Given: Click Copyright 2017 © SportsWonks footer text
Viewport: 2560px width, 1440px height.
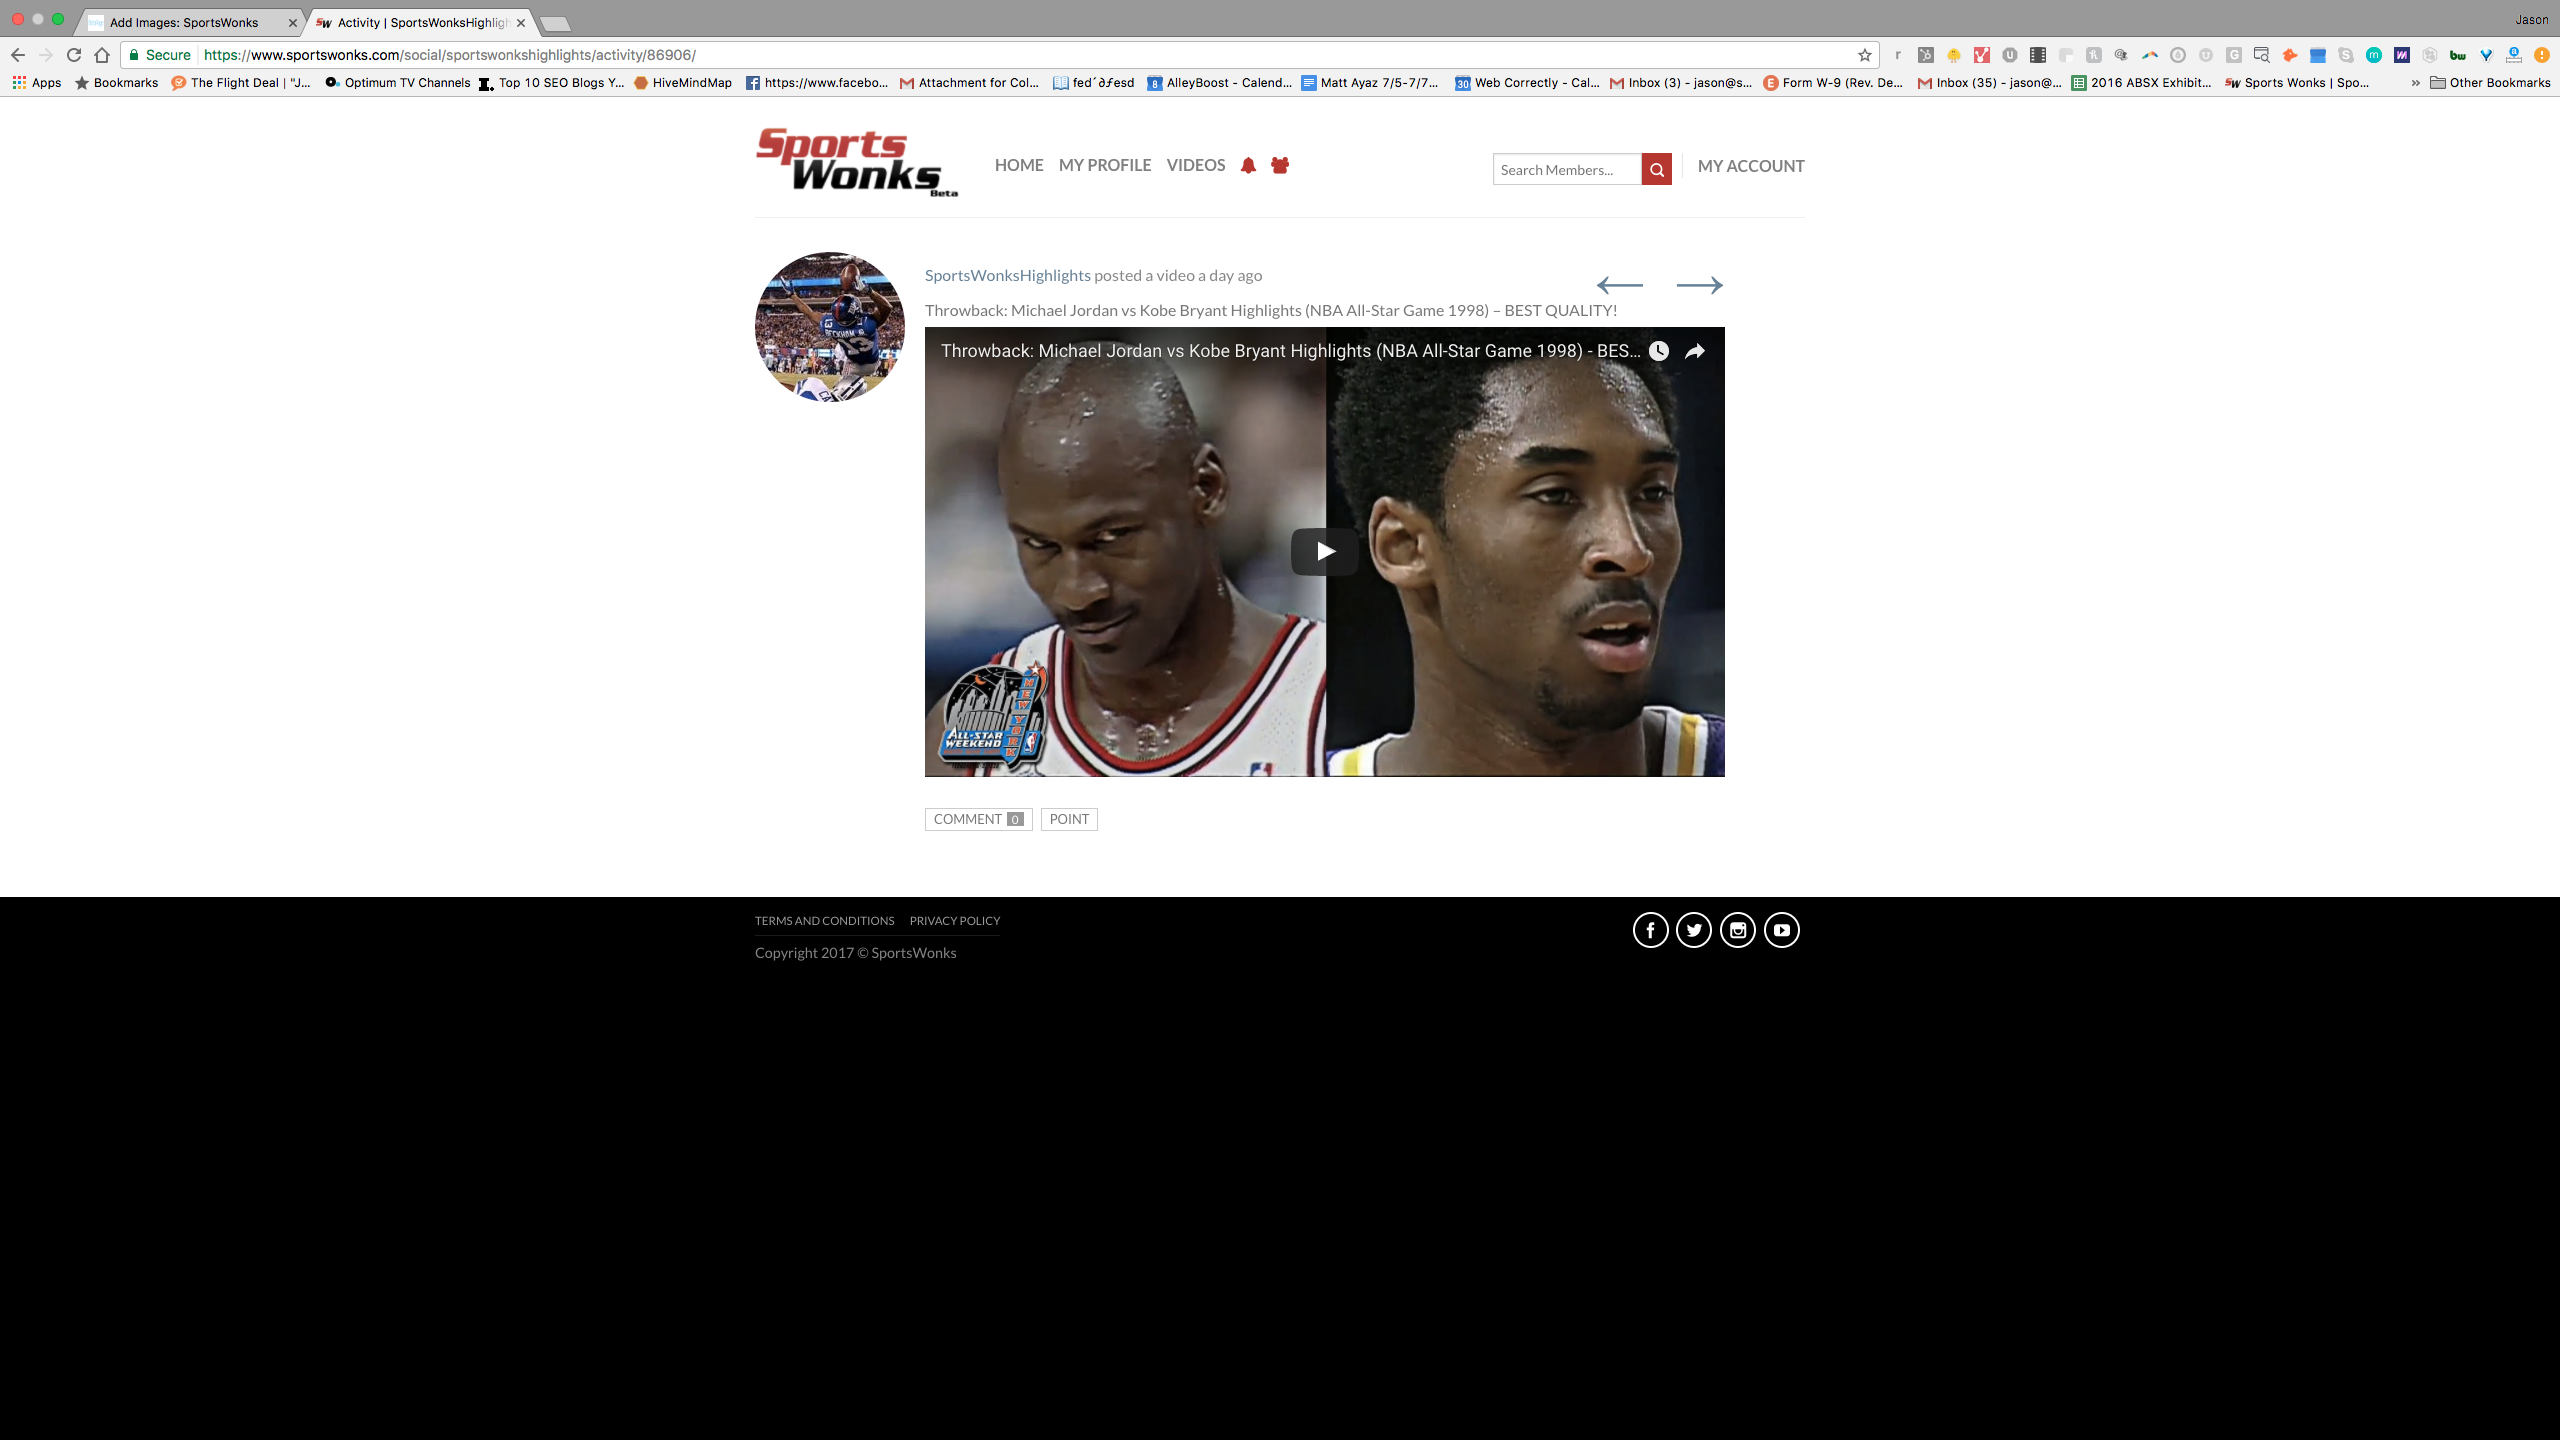Looking at the screenshot, I should click(x=855, y=953).
